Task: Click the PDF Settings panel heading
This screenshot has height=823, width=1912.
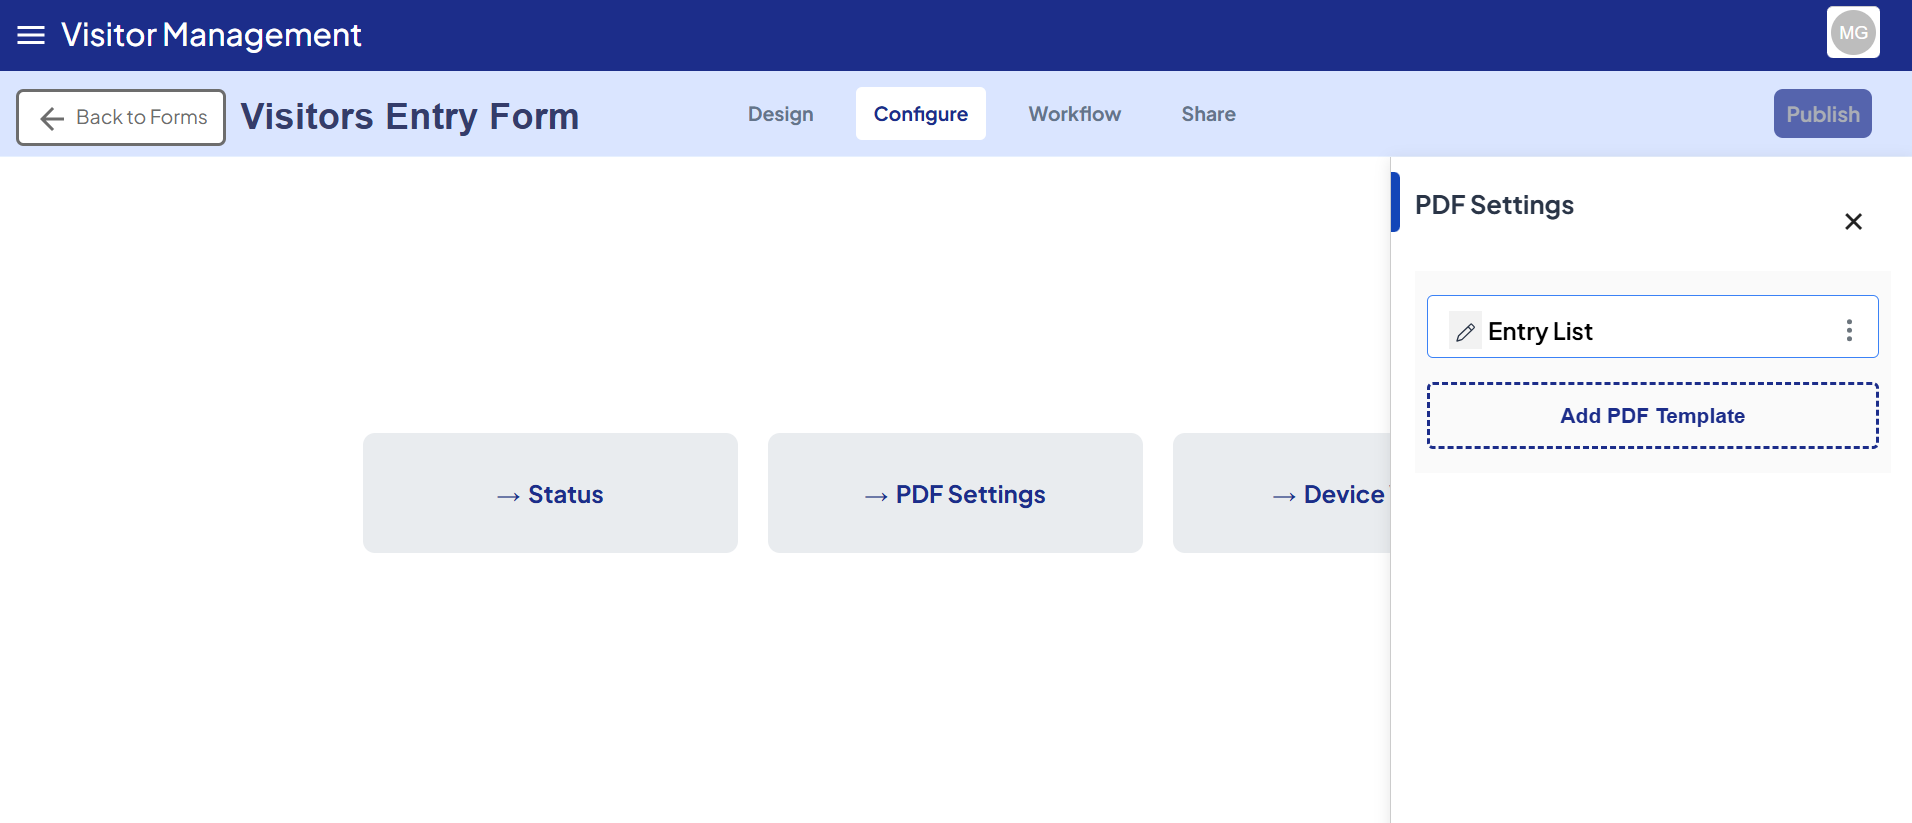Action: (1494, 205)
